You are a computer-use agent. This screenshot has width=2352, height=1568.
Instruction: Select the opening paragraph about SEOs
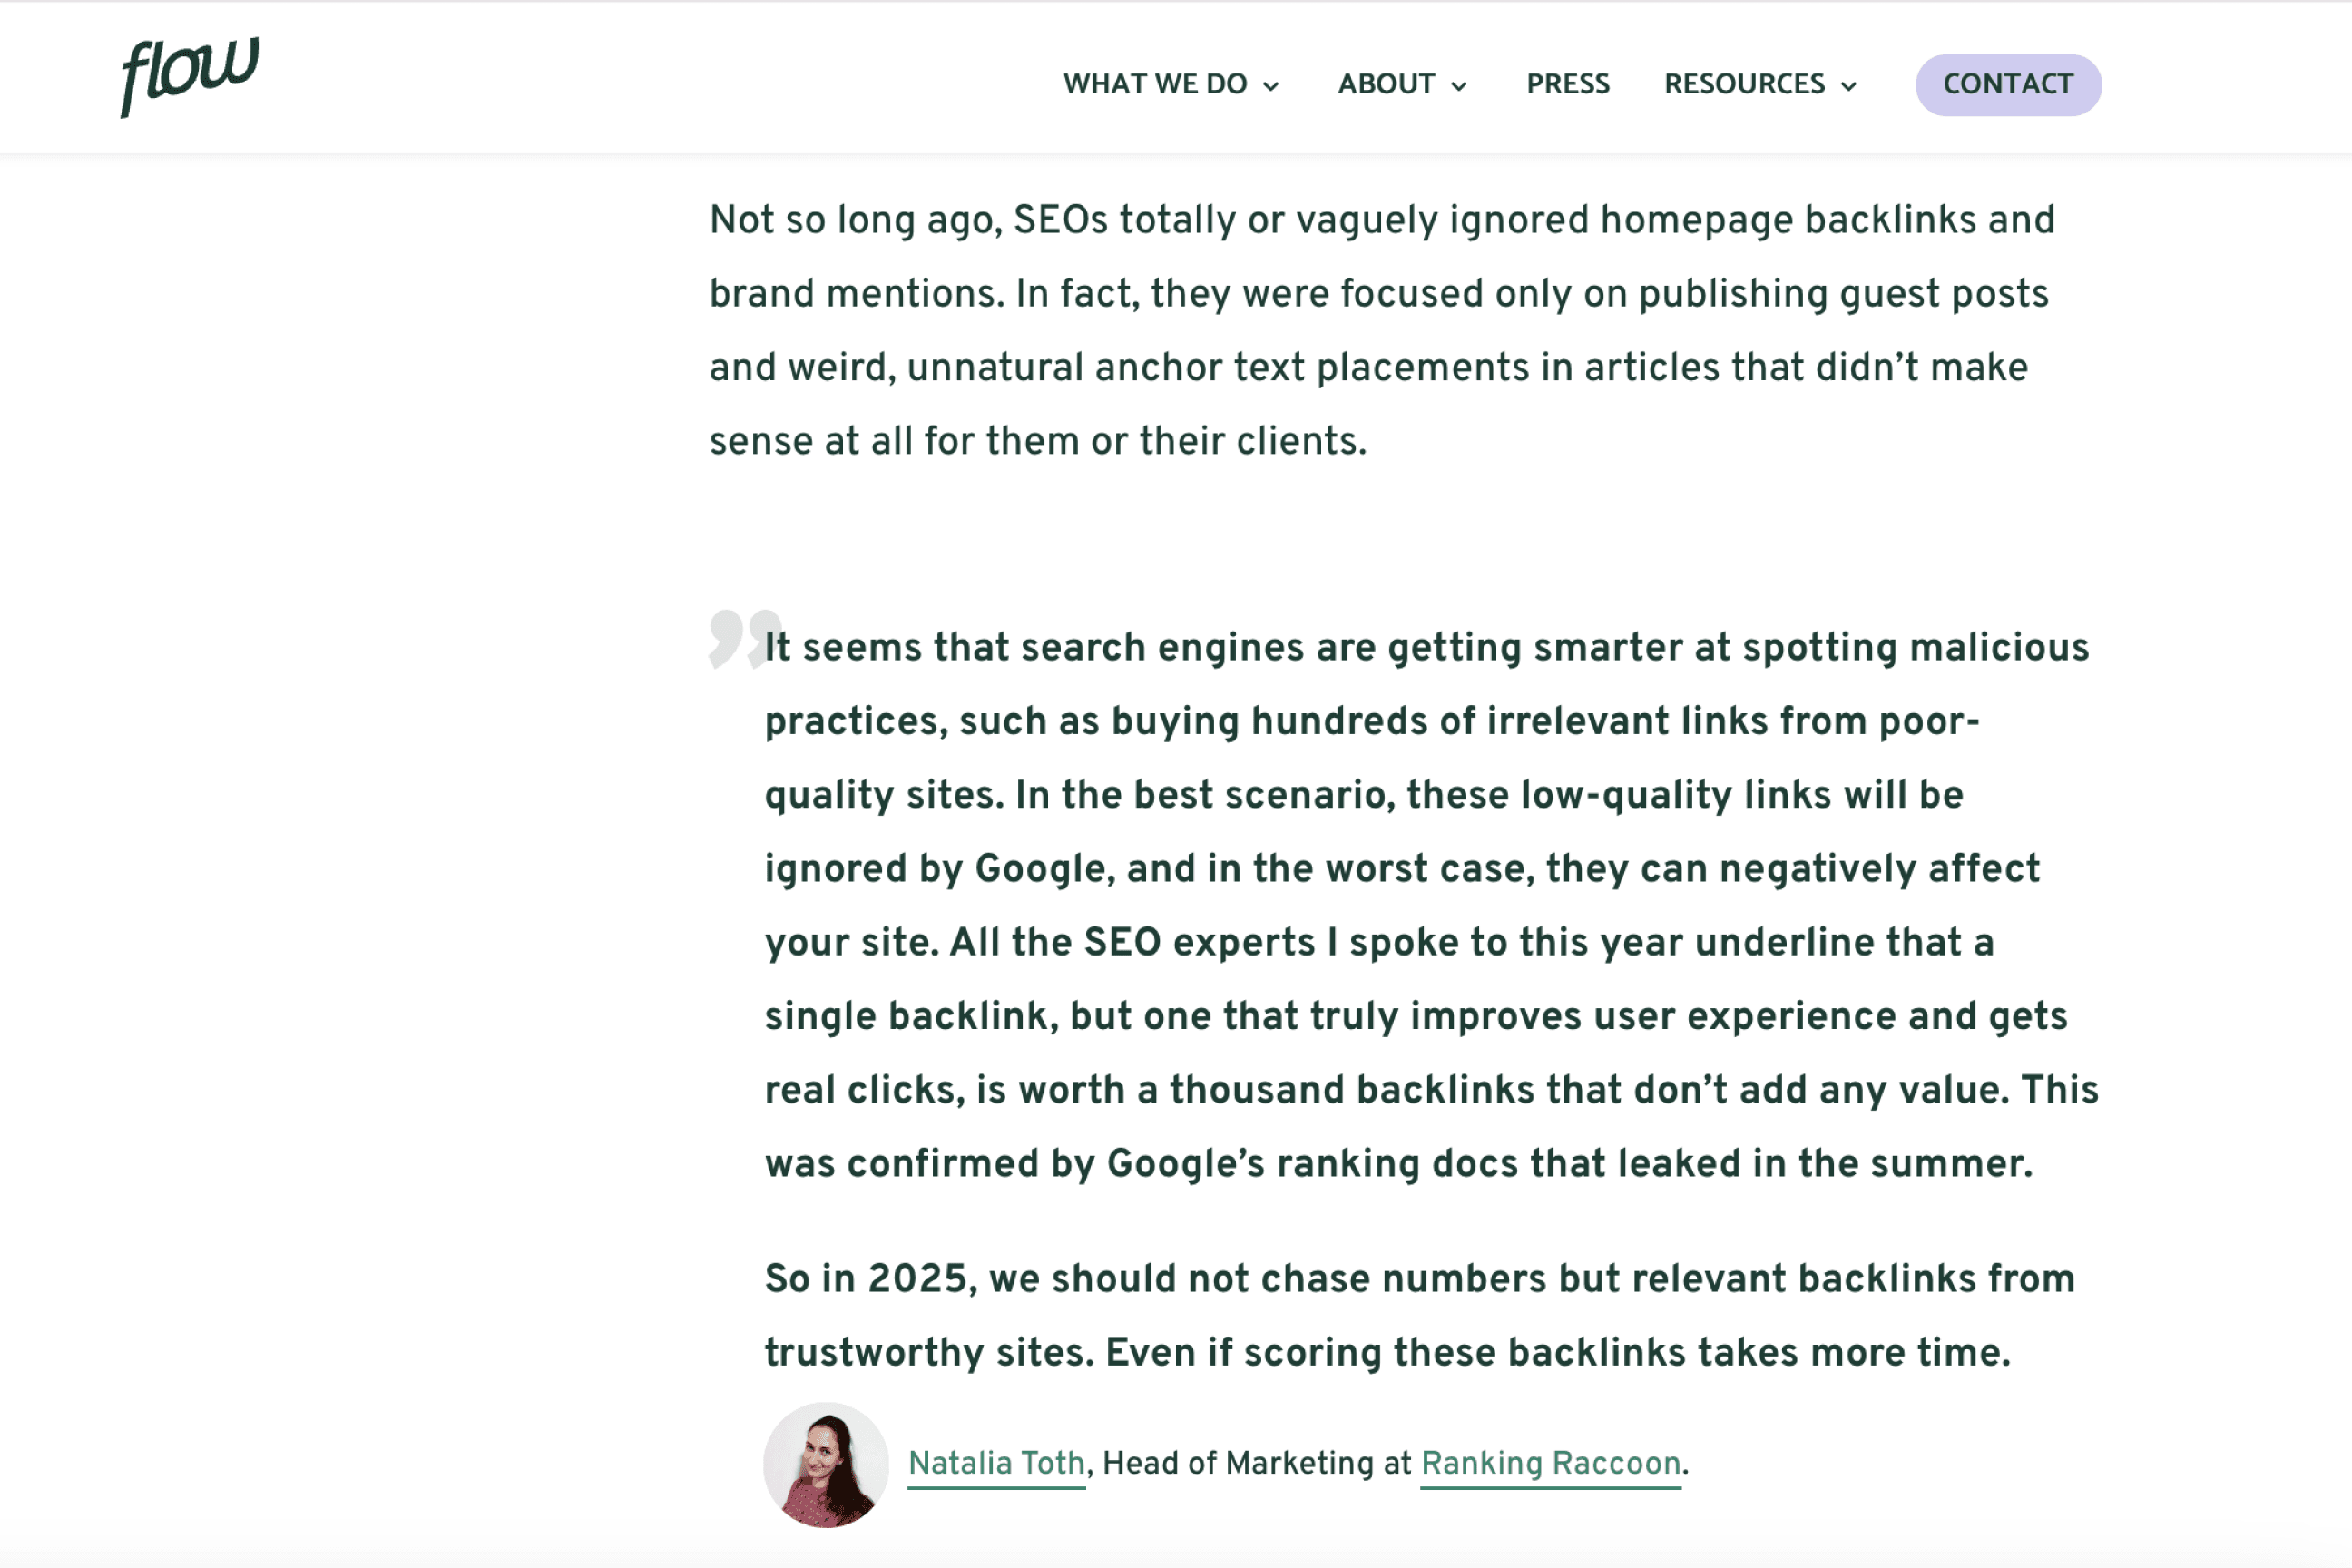(x=1380, y=330)
